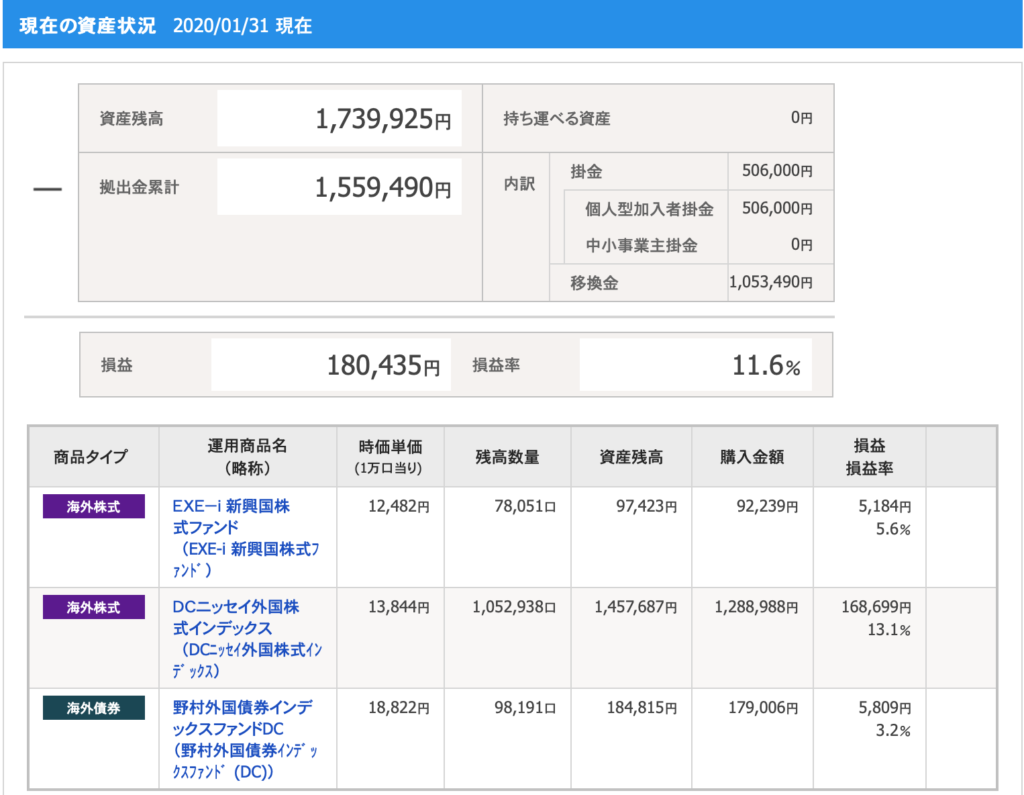Select the 13.1% gain rate

tap(889, 630)
